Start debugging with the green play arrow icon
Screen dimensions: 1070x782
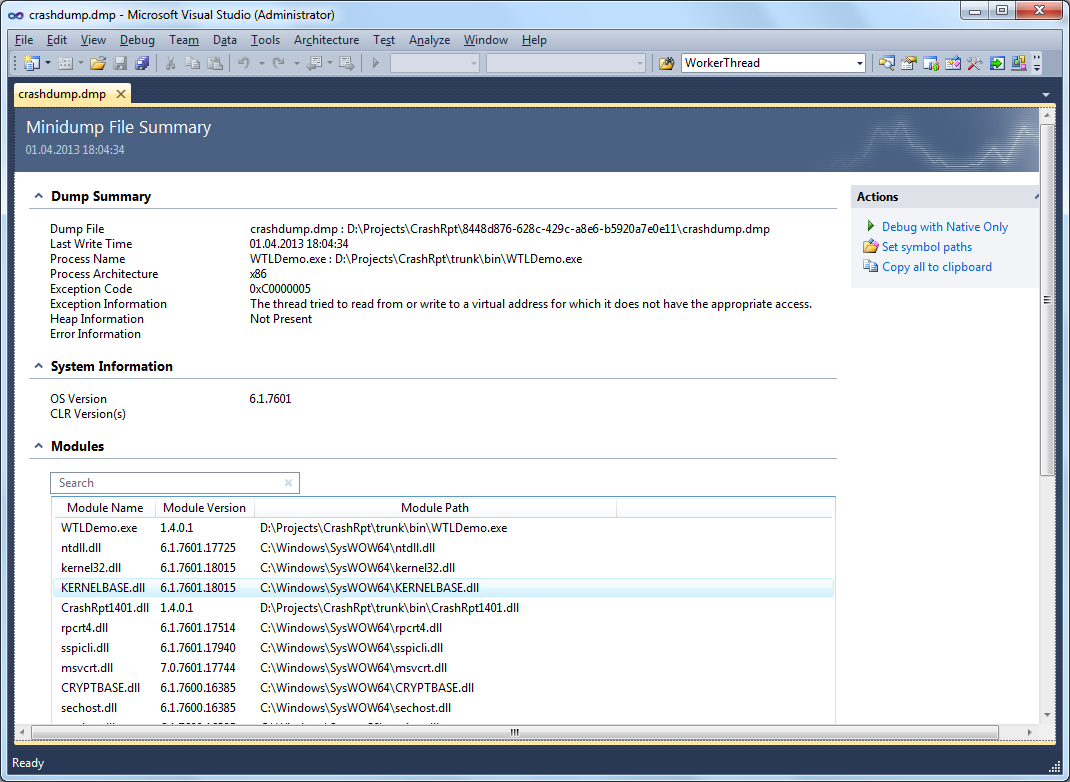[376, 62]
